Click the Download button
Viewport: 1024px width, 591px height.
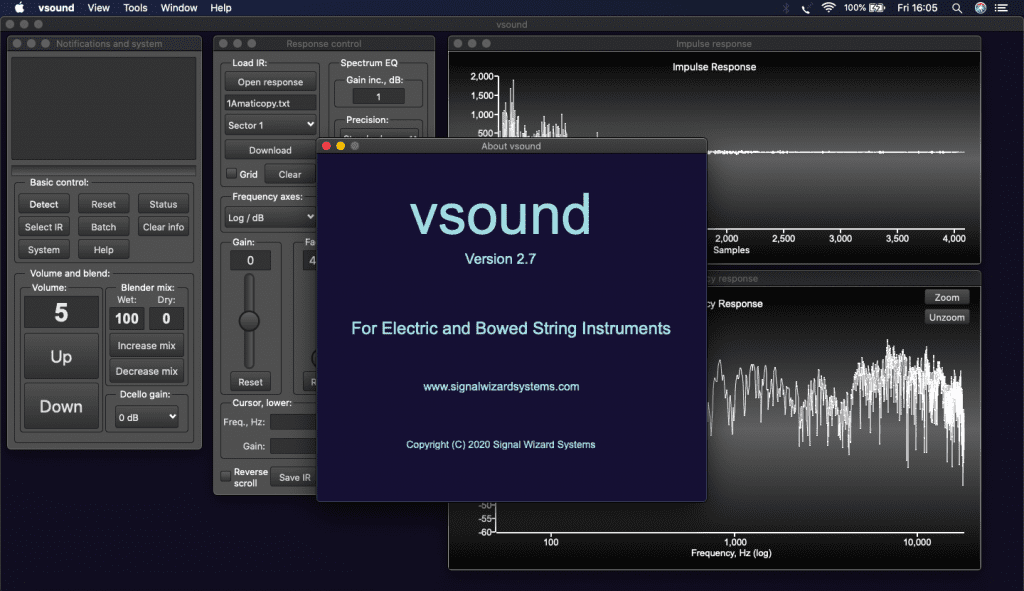(x=270, y=150)
